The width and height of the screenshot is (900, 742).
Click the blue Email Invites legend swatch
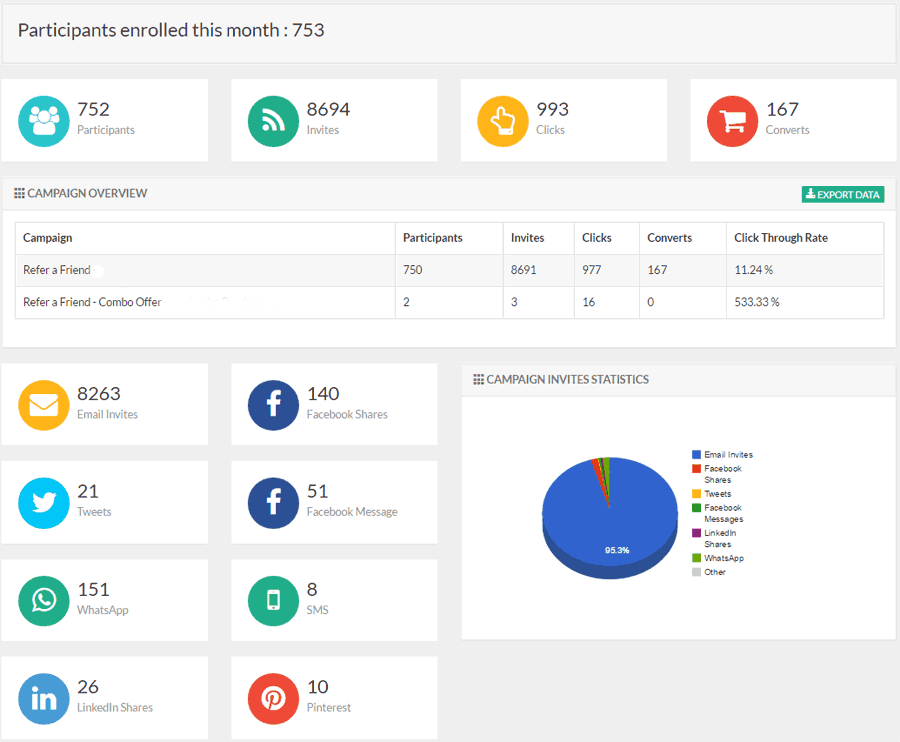(x=696, y=454)
